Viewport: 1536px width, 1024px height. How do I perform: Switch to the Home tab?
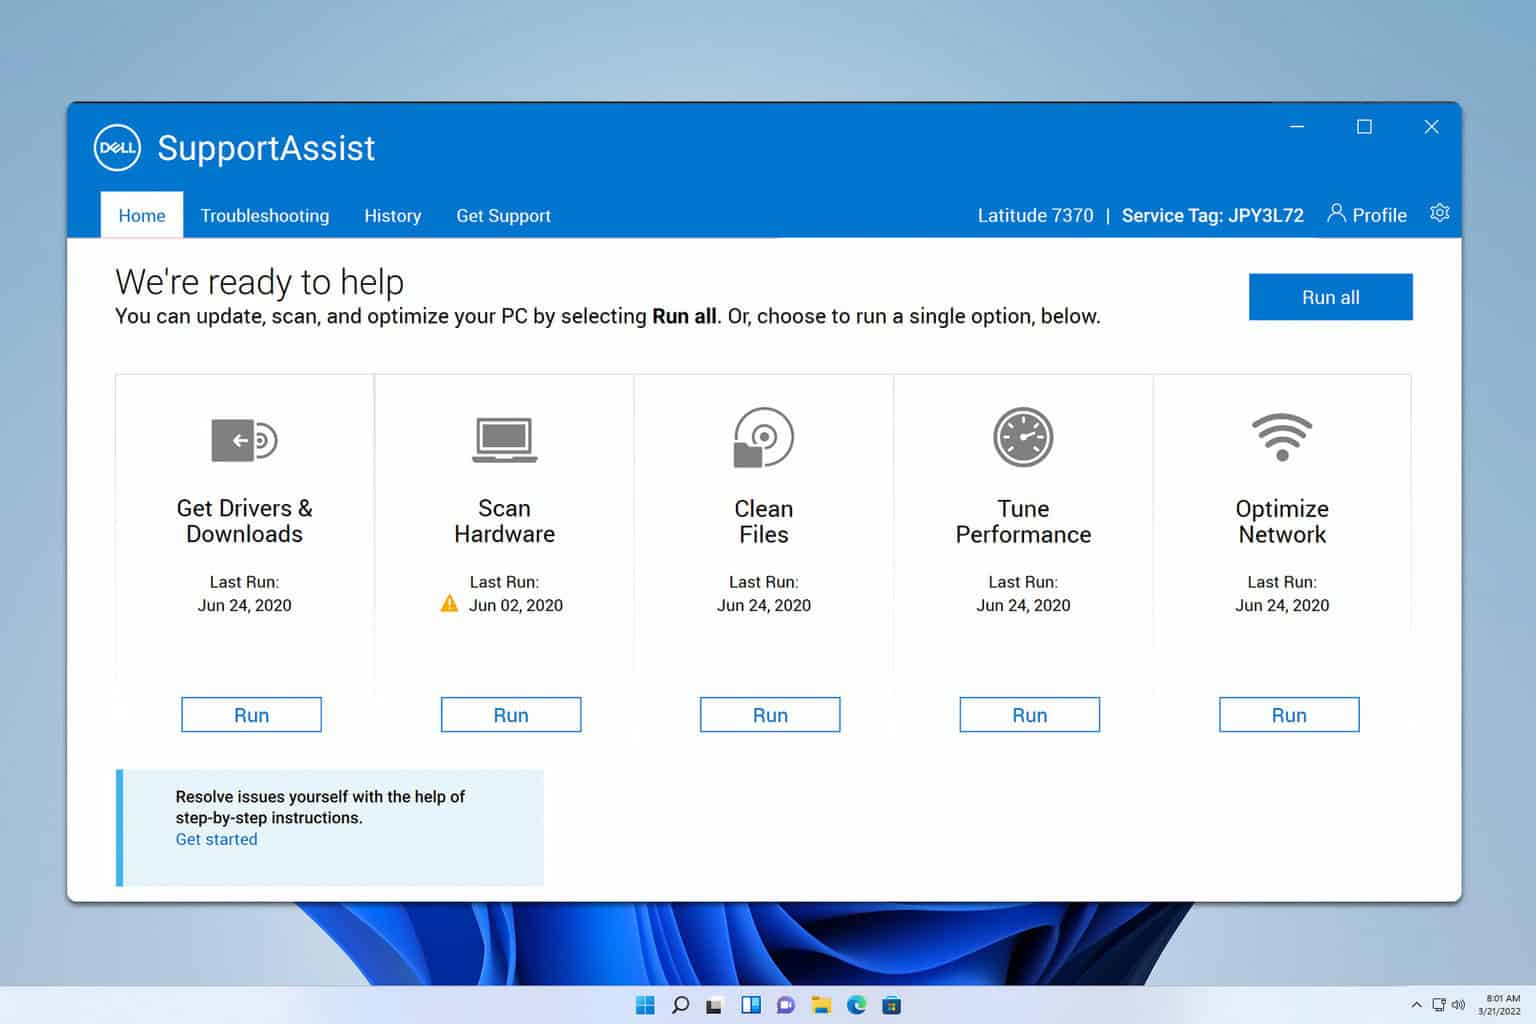pyautogui.click(x=142, y=215)
